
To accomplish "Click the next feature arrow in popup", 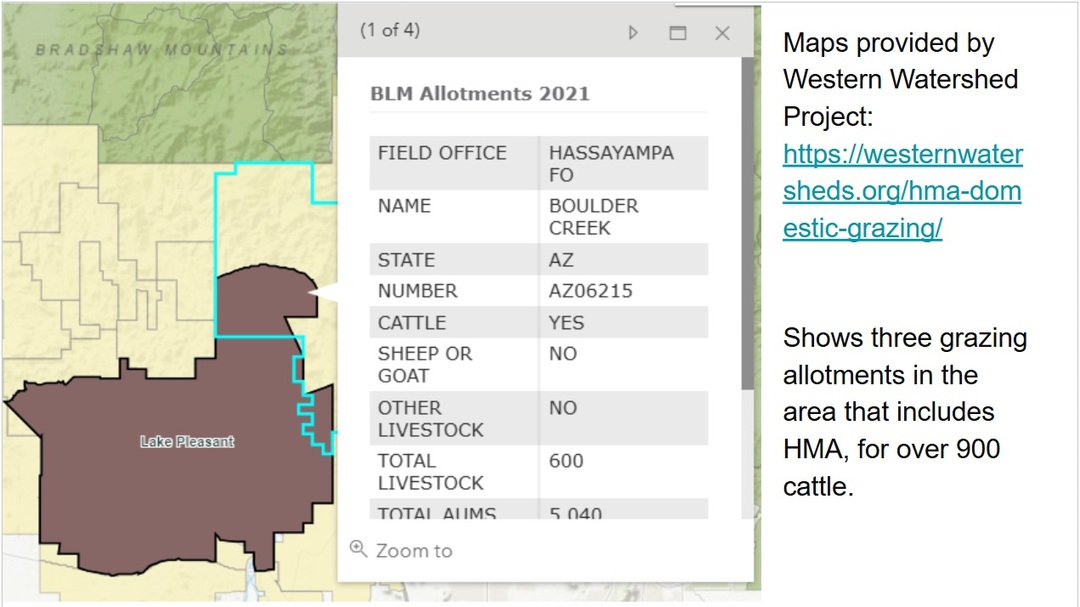I will pos(633,33).
